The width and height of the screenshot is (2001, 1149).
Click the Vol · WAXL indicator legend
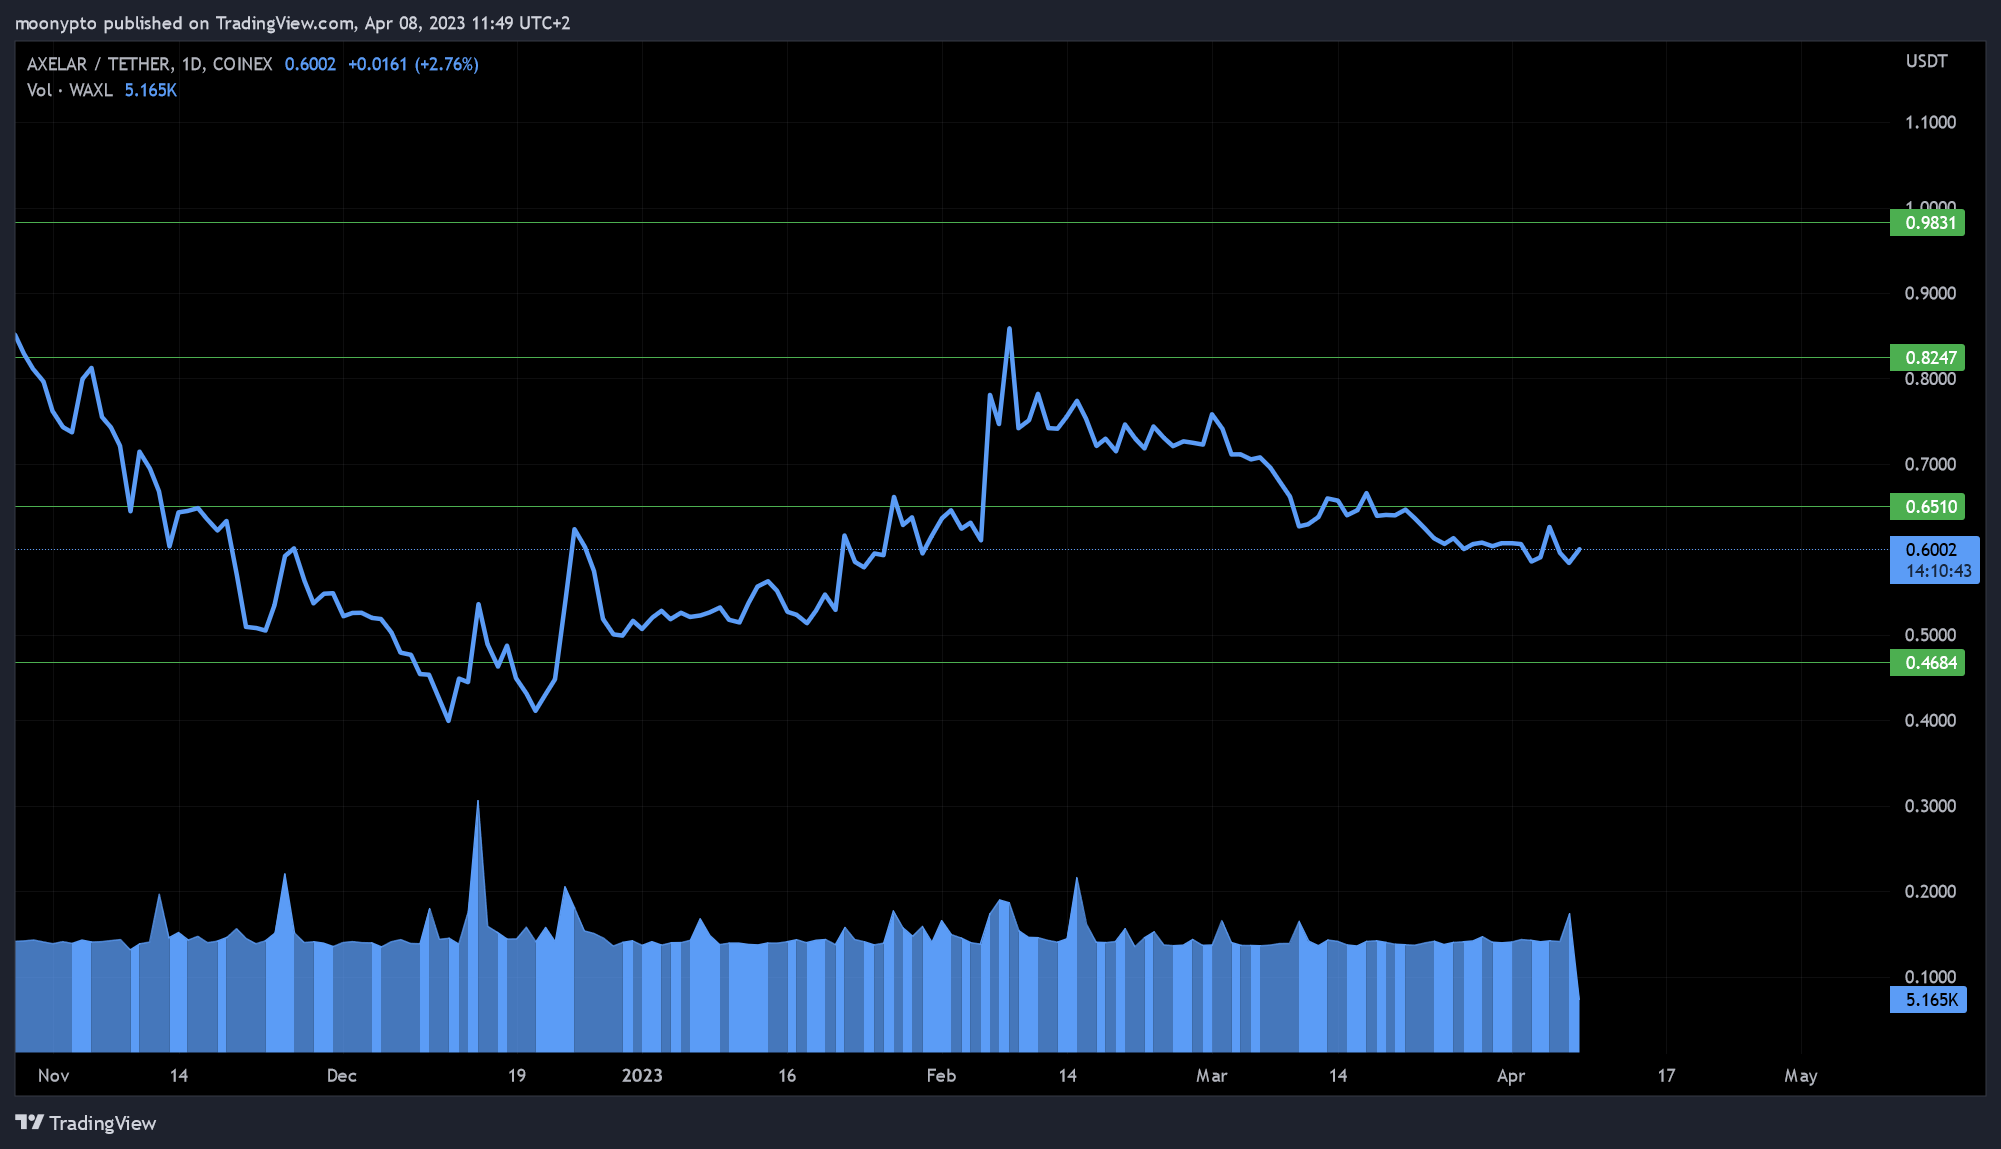(70, 90)
